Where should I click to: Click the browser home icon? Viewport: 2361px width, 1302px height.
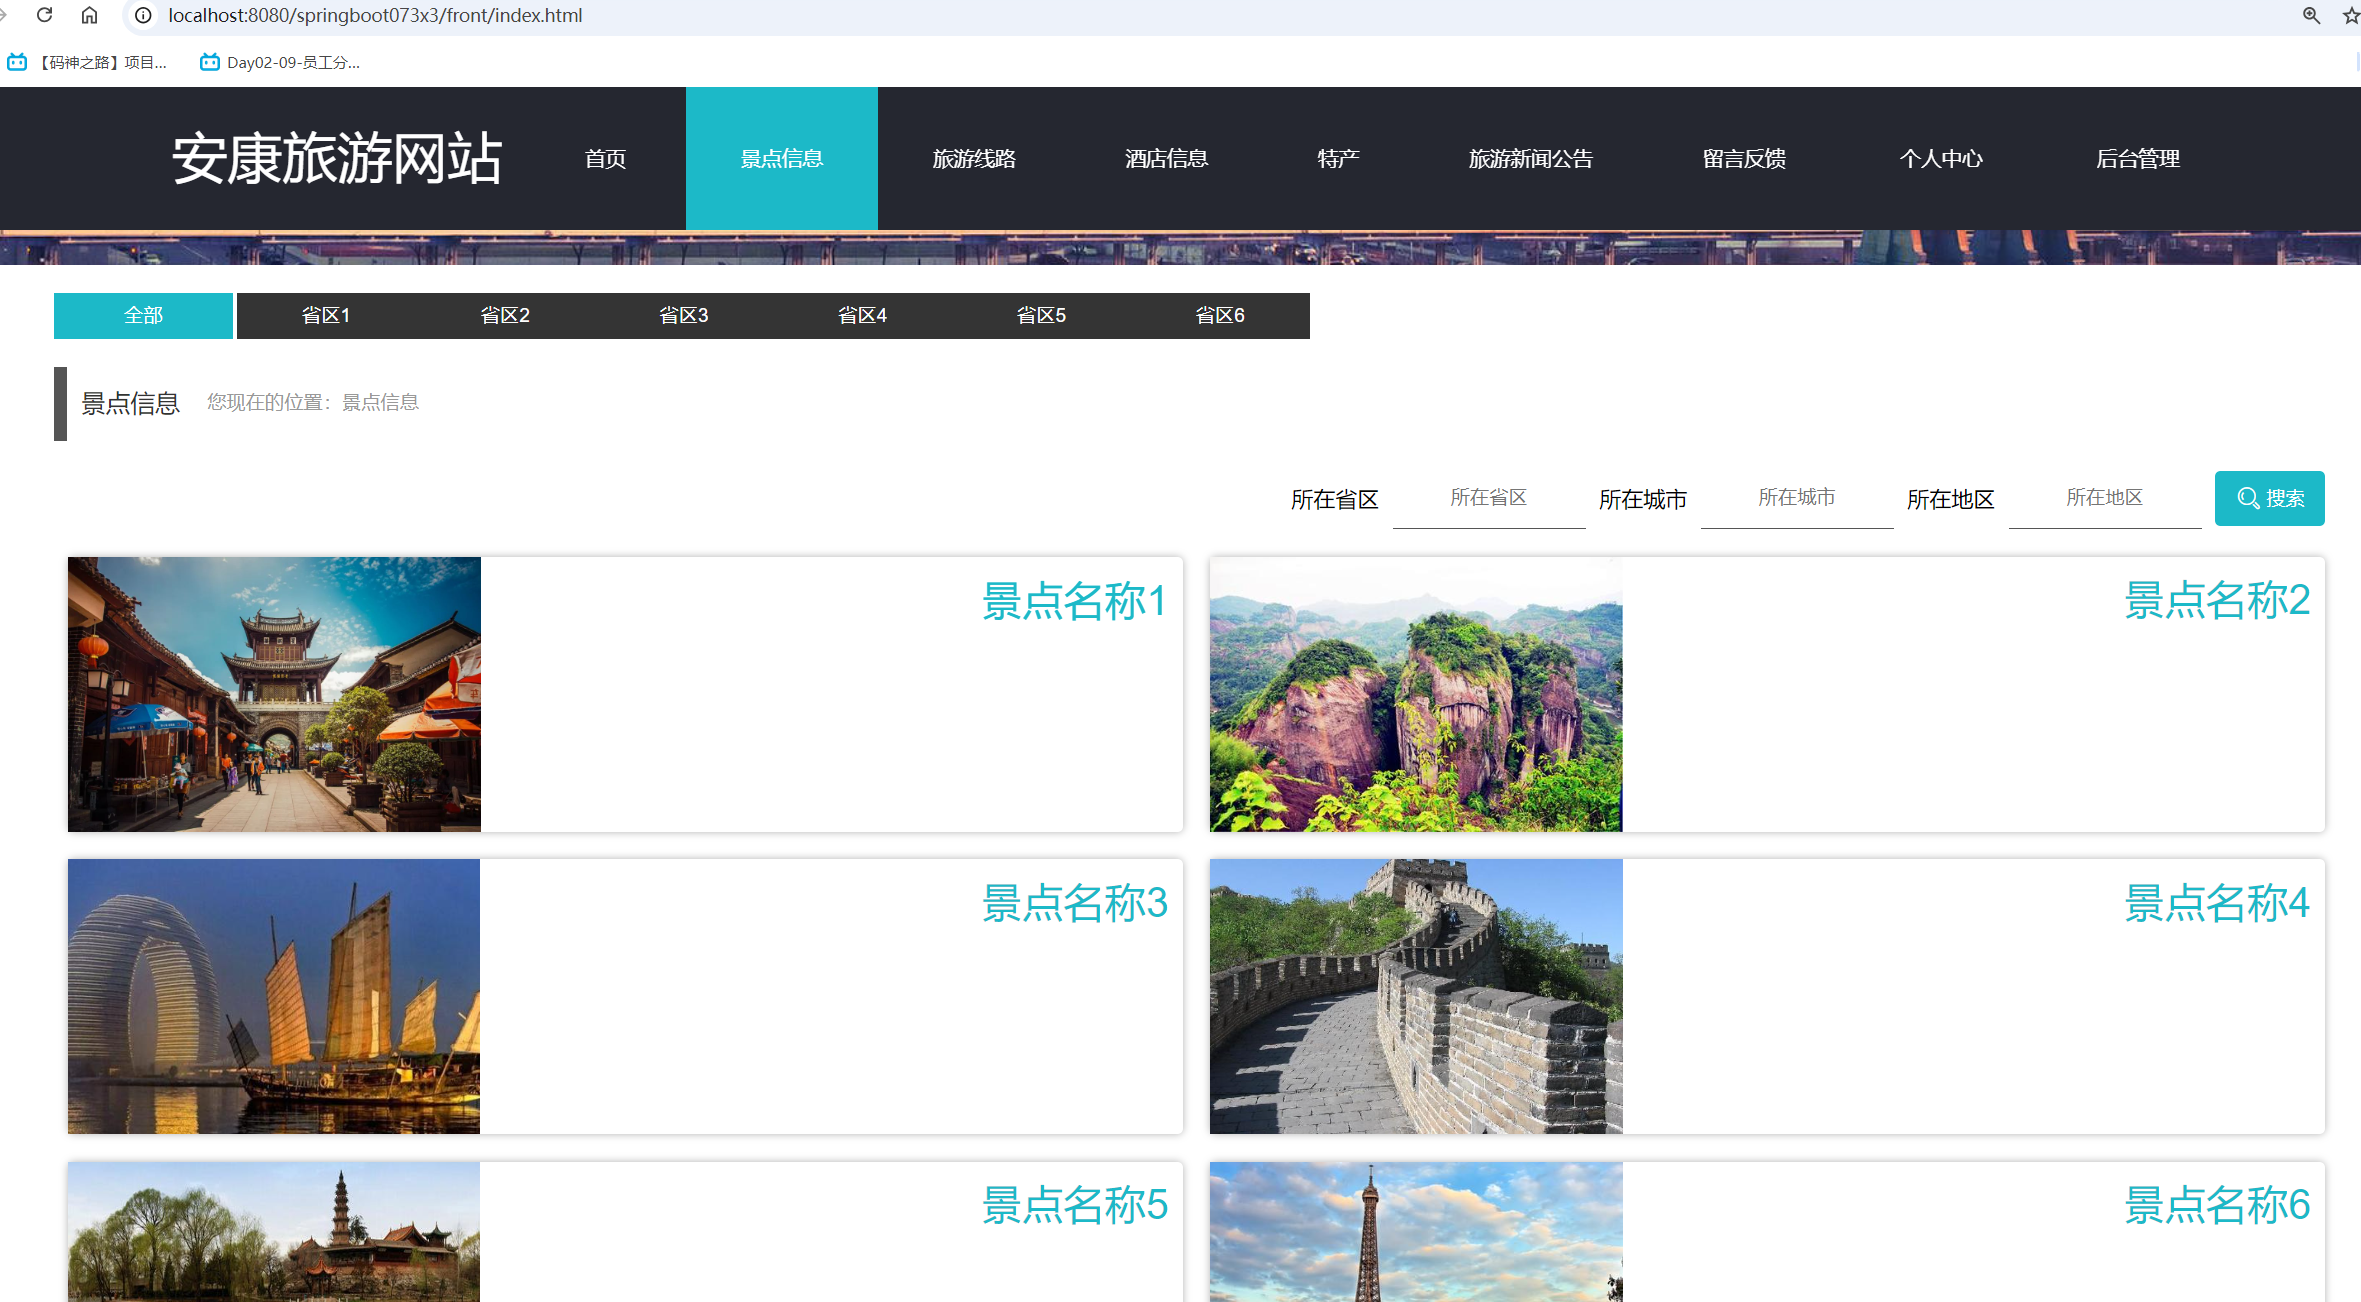tap(89, 15)
